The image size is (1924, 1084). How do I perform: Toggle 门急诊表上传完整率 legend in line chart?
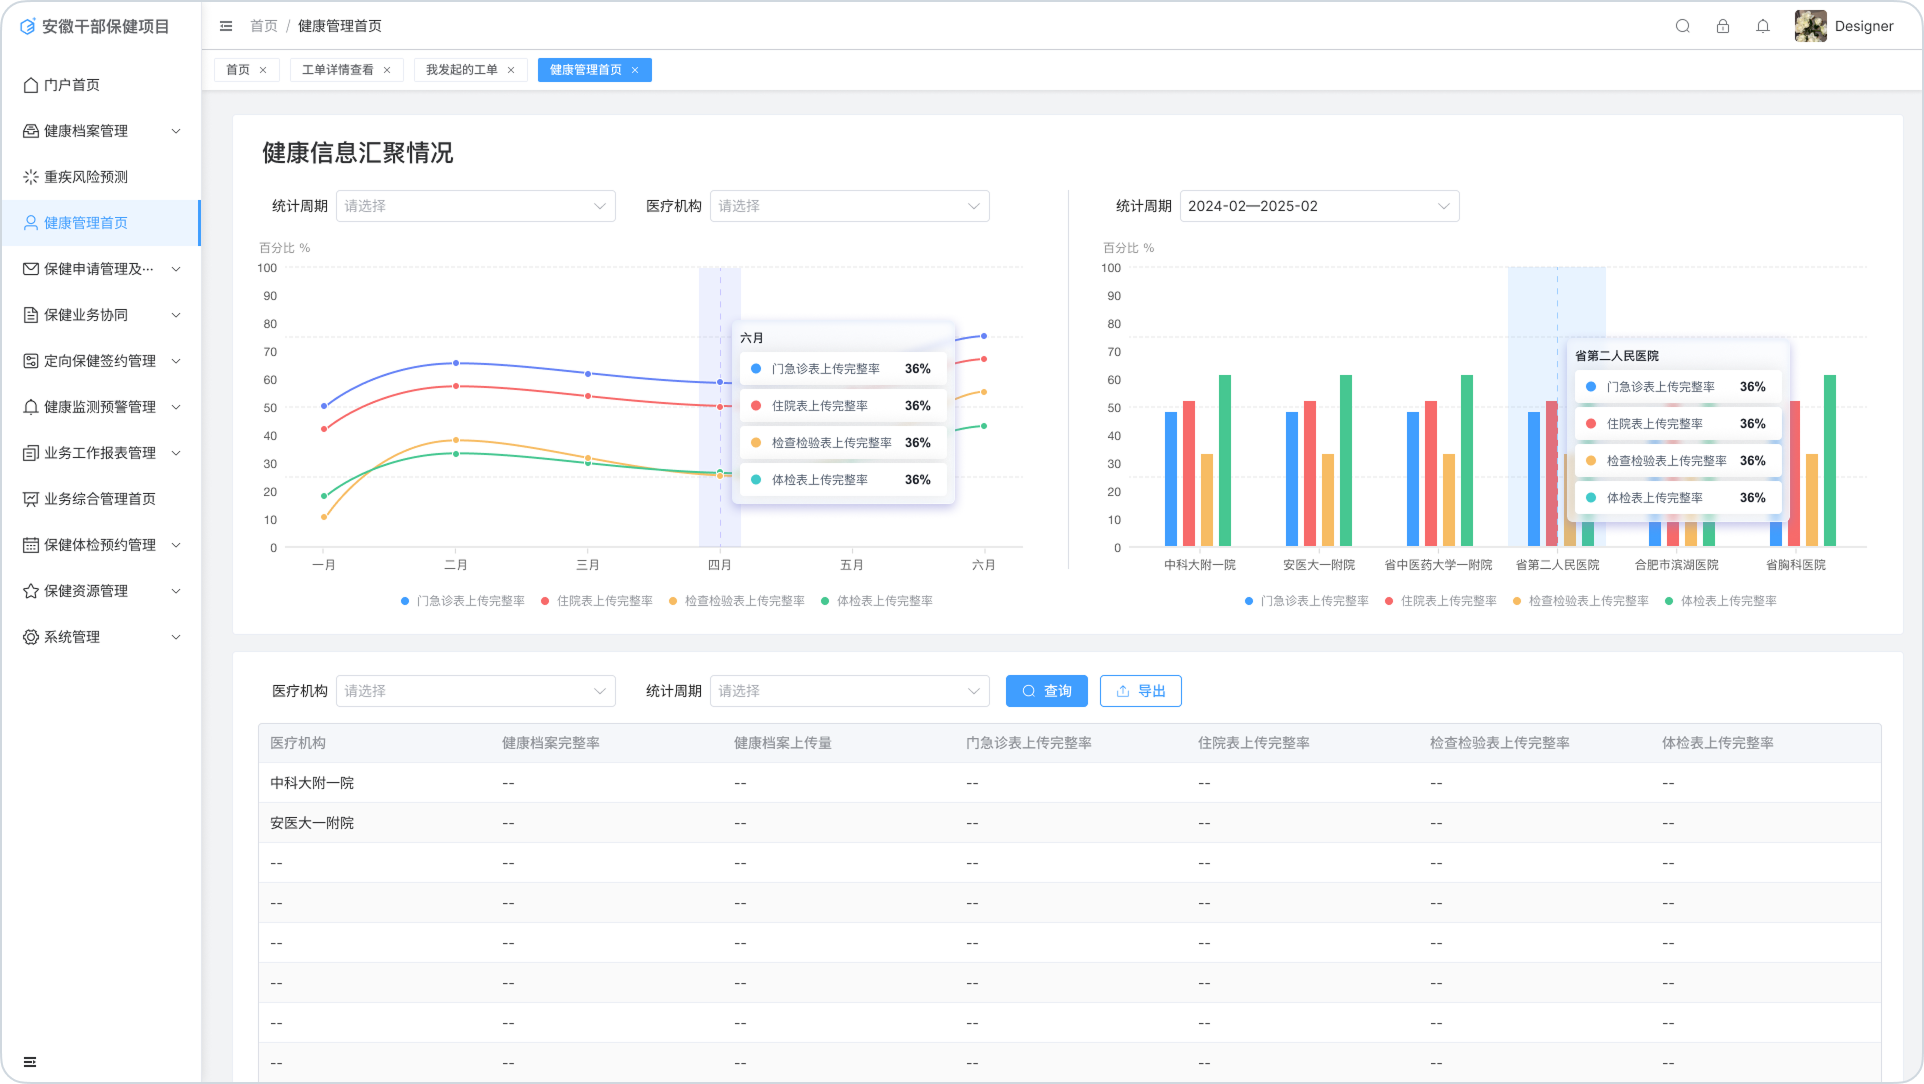463,601
